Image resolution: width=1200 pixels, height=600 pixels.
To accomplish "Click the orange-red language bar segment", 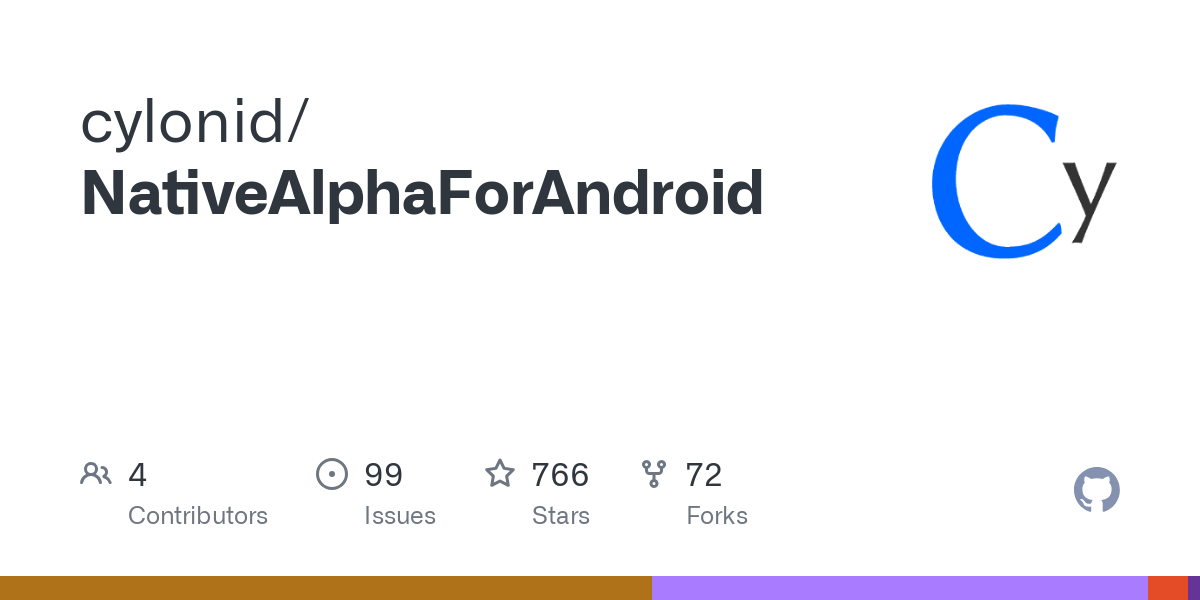I will pos(1168,588).
